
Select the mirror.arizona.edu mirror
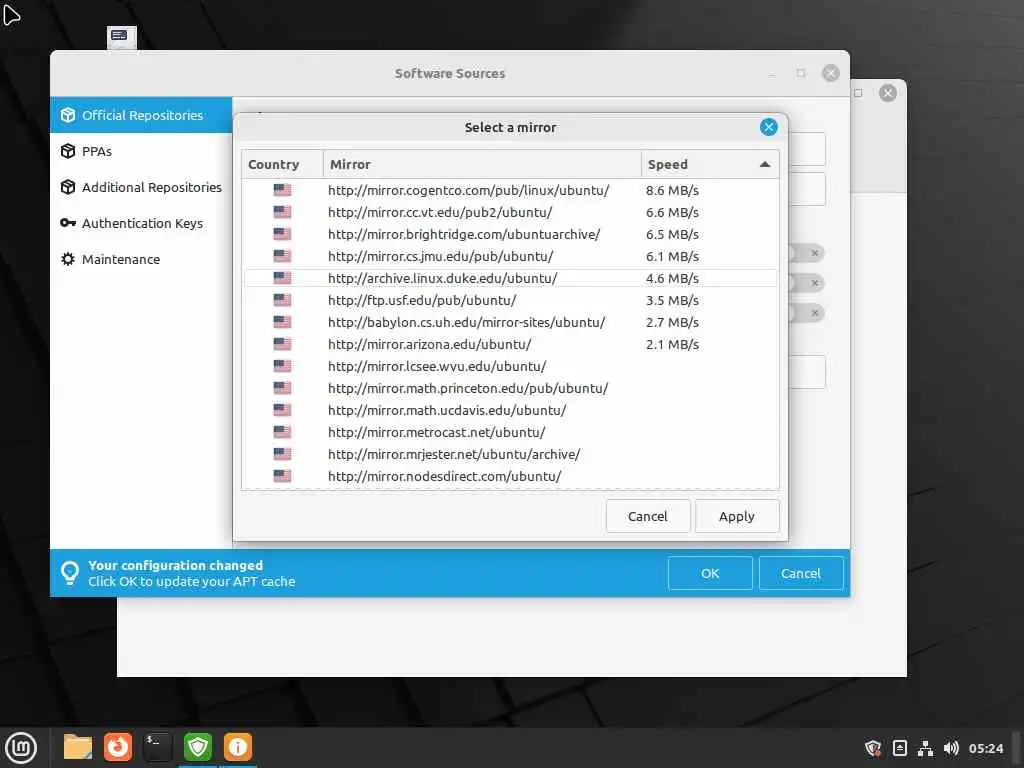pos(510,344)
